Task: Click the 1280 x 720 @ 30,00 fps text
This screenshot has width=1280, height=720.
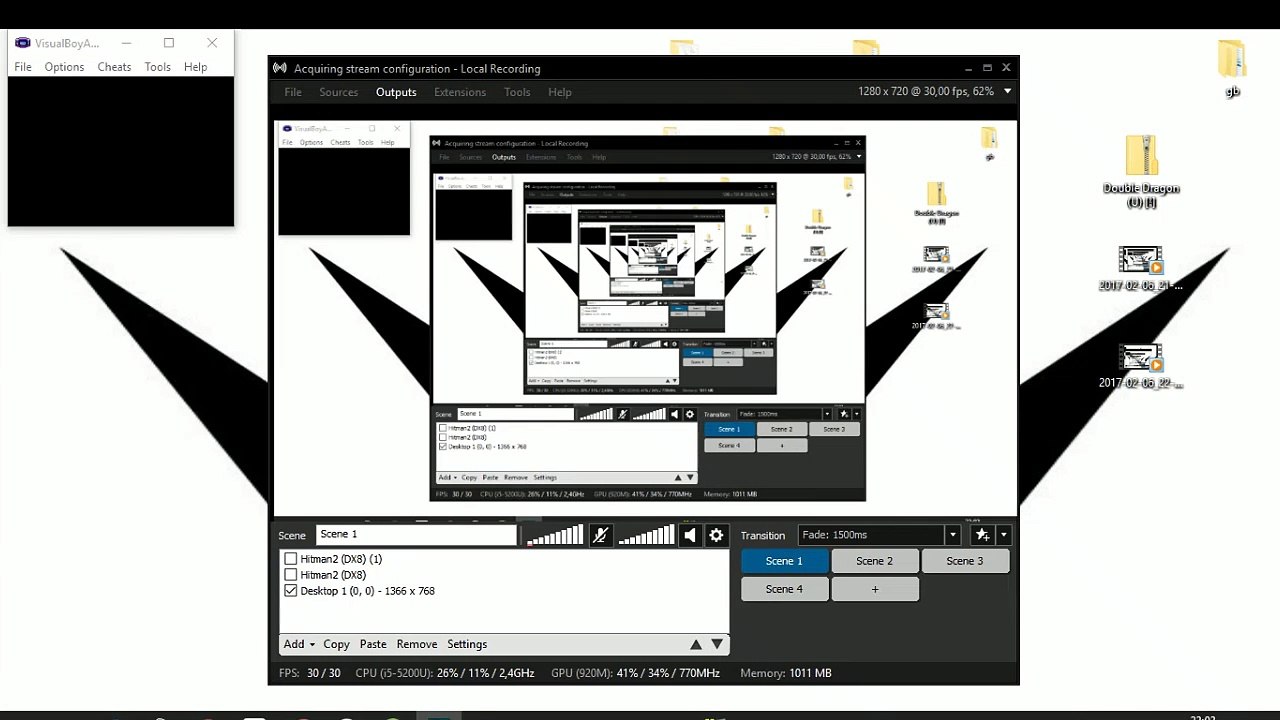Action: pyautogui.click(x=926, y=91)
